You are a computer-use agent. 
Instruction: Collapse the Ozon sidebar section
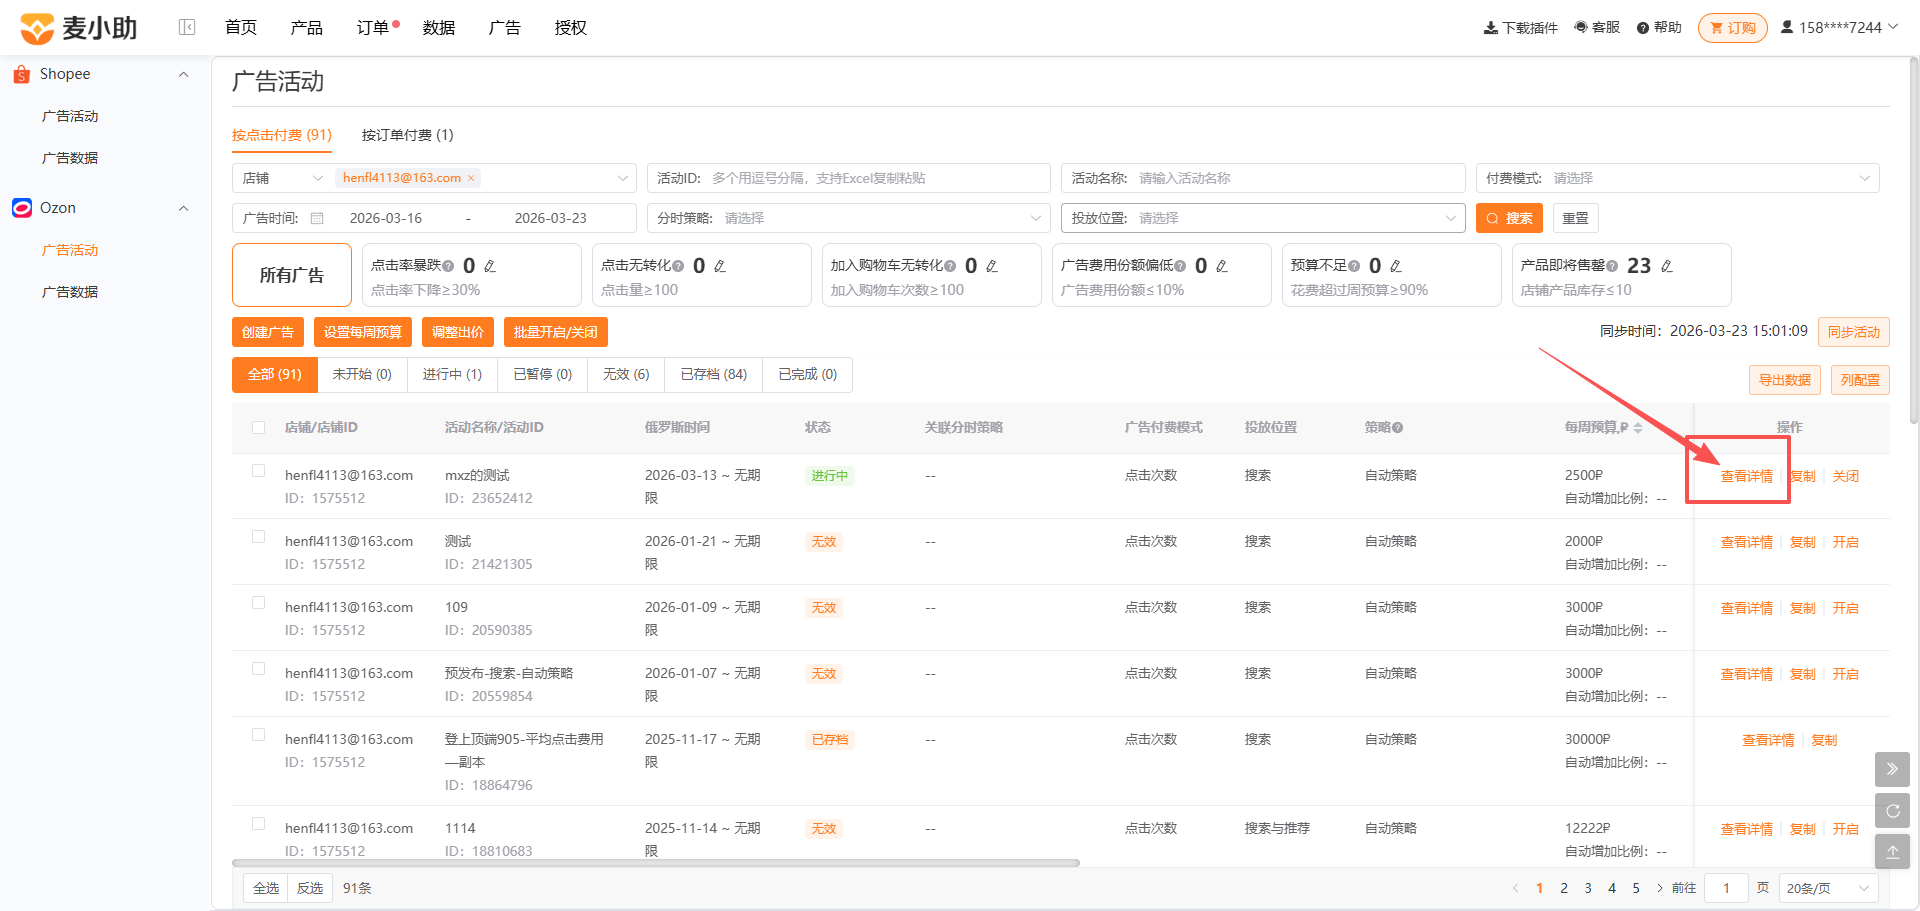183,208
